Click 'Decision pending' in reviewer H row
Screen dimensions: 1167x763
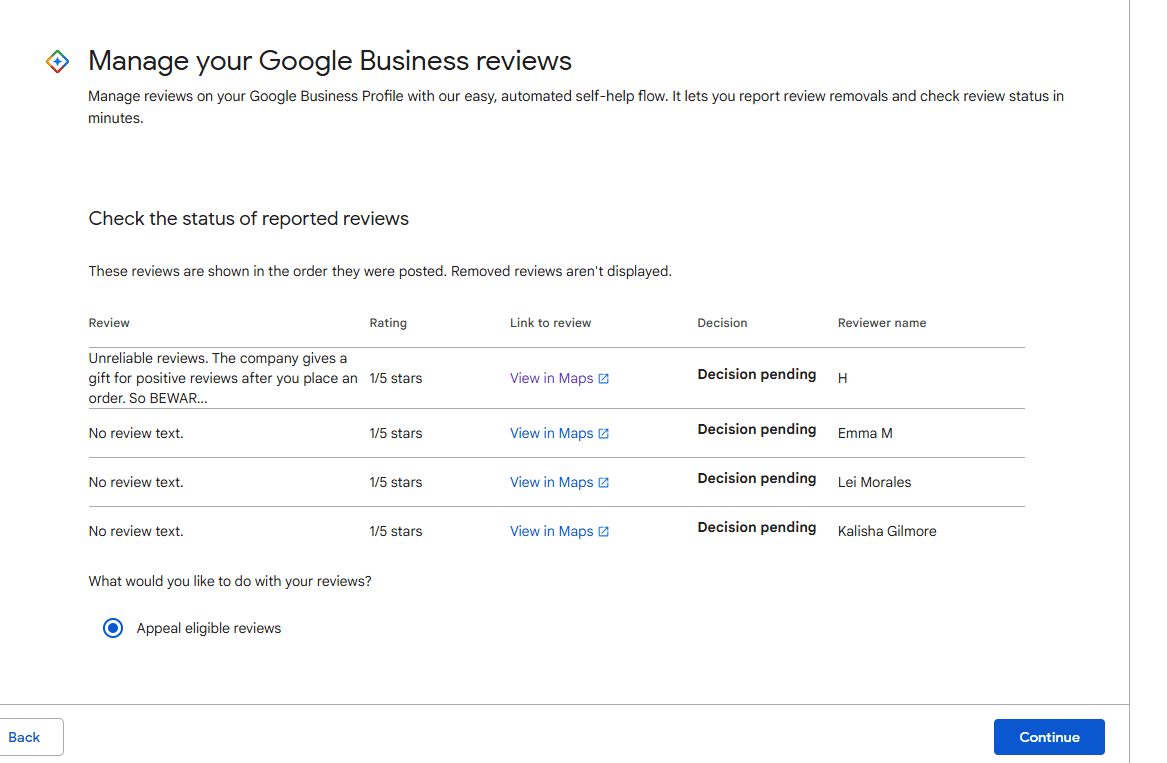[756, 374]
